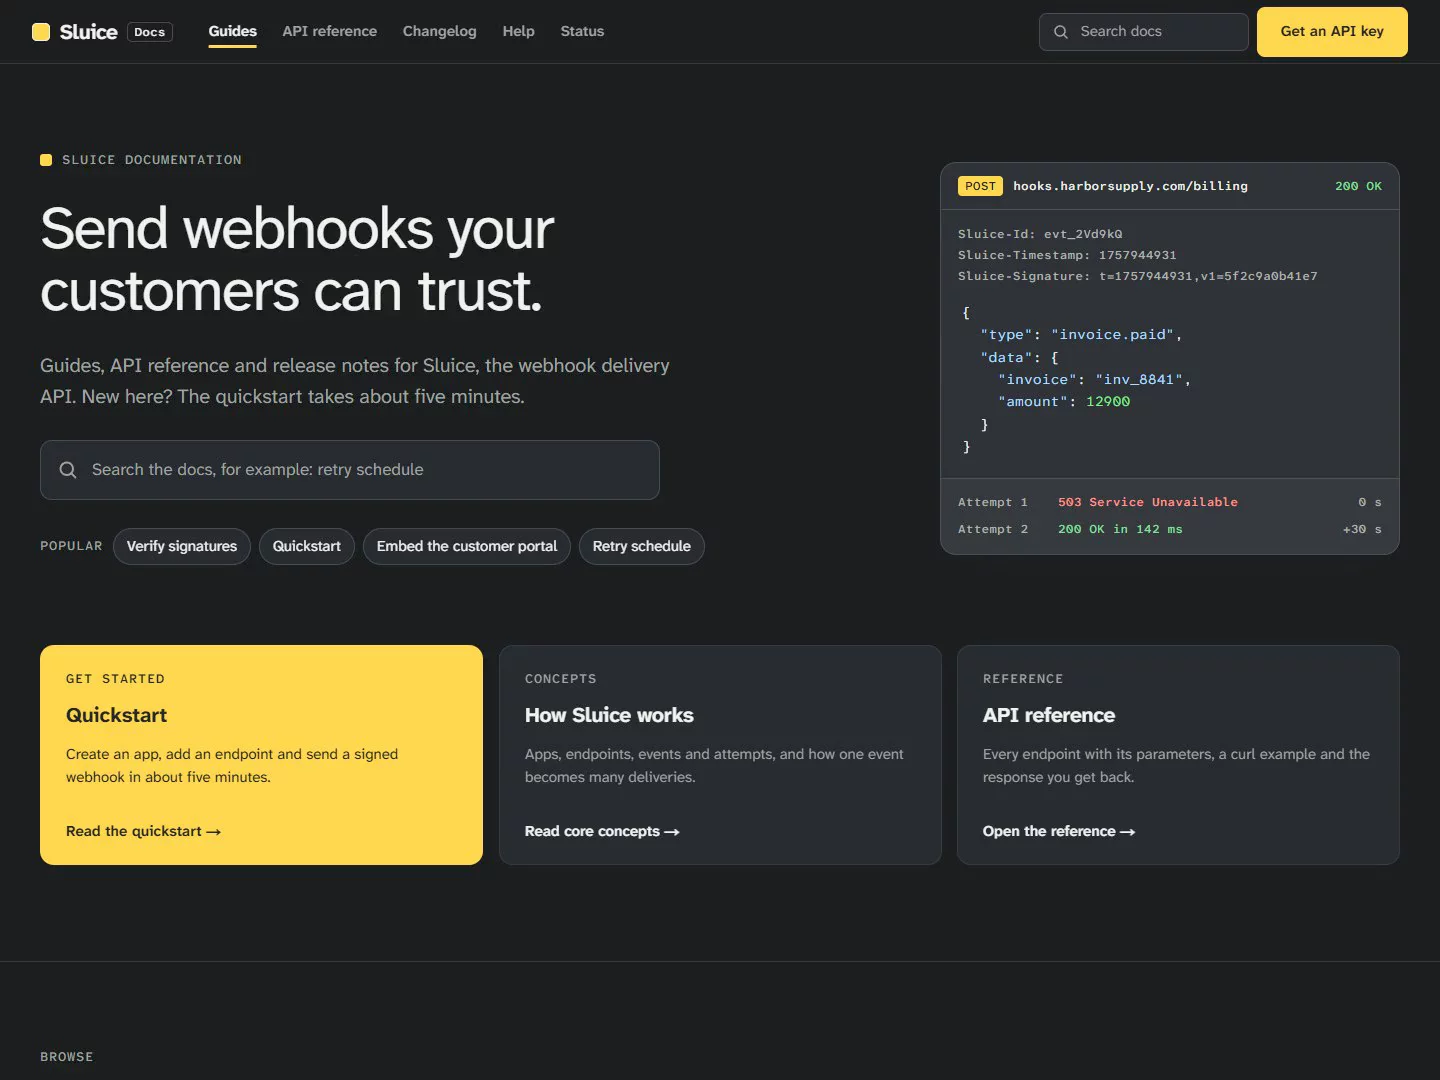Viewport: 1440px width, 1080px height.
Task: Open the Help nav item
Action: pos(519,31)
